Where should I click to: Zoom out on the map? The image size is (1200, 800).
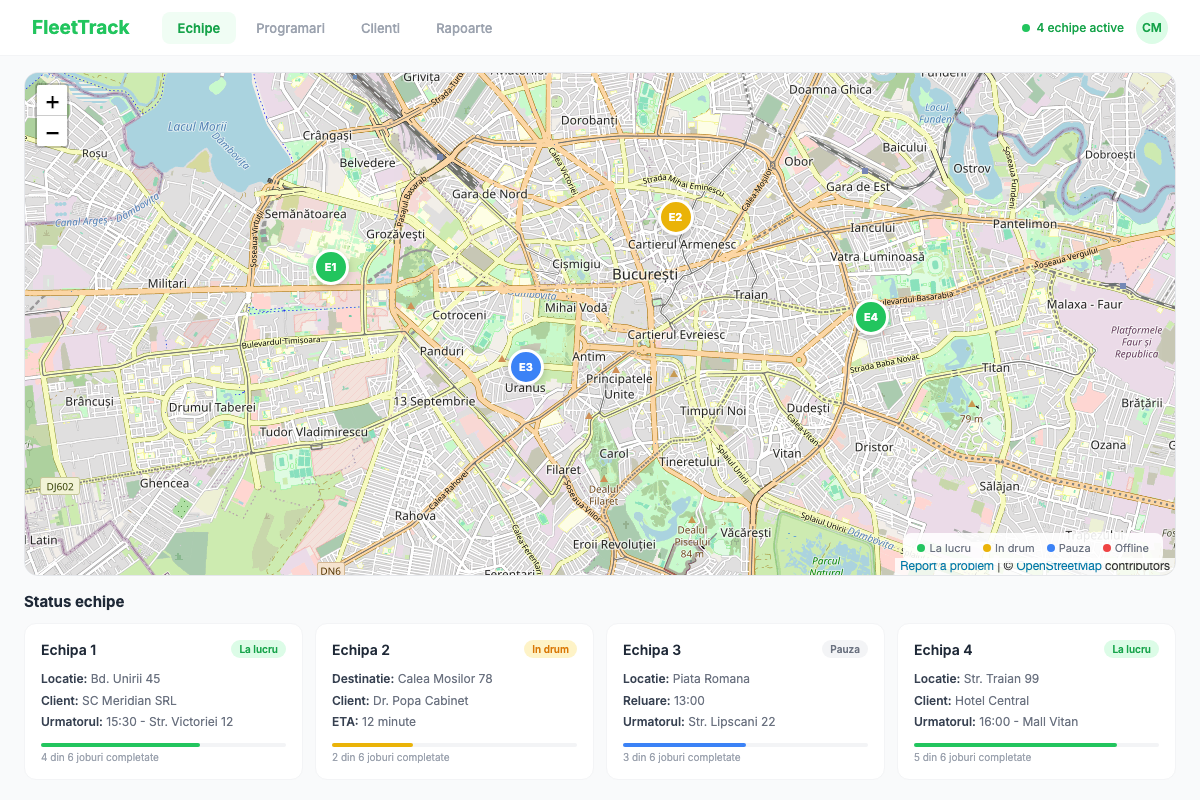click(52, 132)
